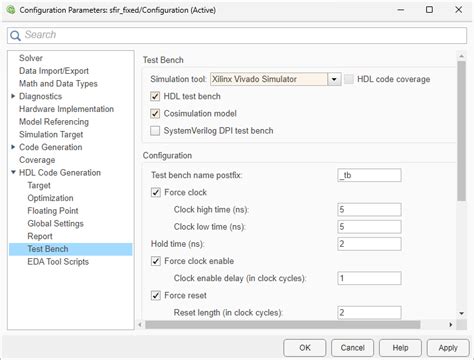The width and height of the screenshot is (474, 360).
Task: Open EDA Tool Scripts subpane
Action: click(x=58, y=262)
